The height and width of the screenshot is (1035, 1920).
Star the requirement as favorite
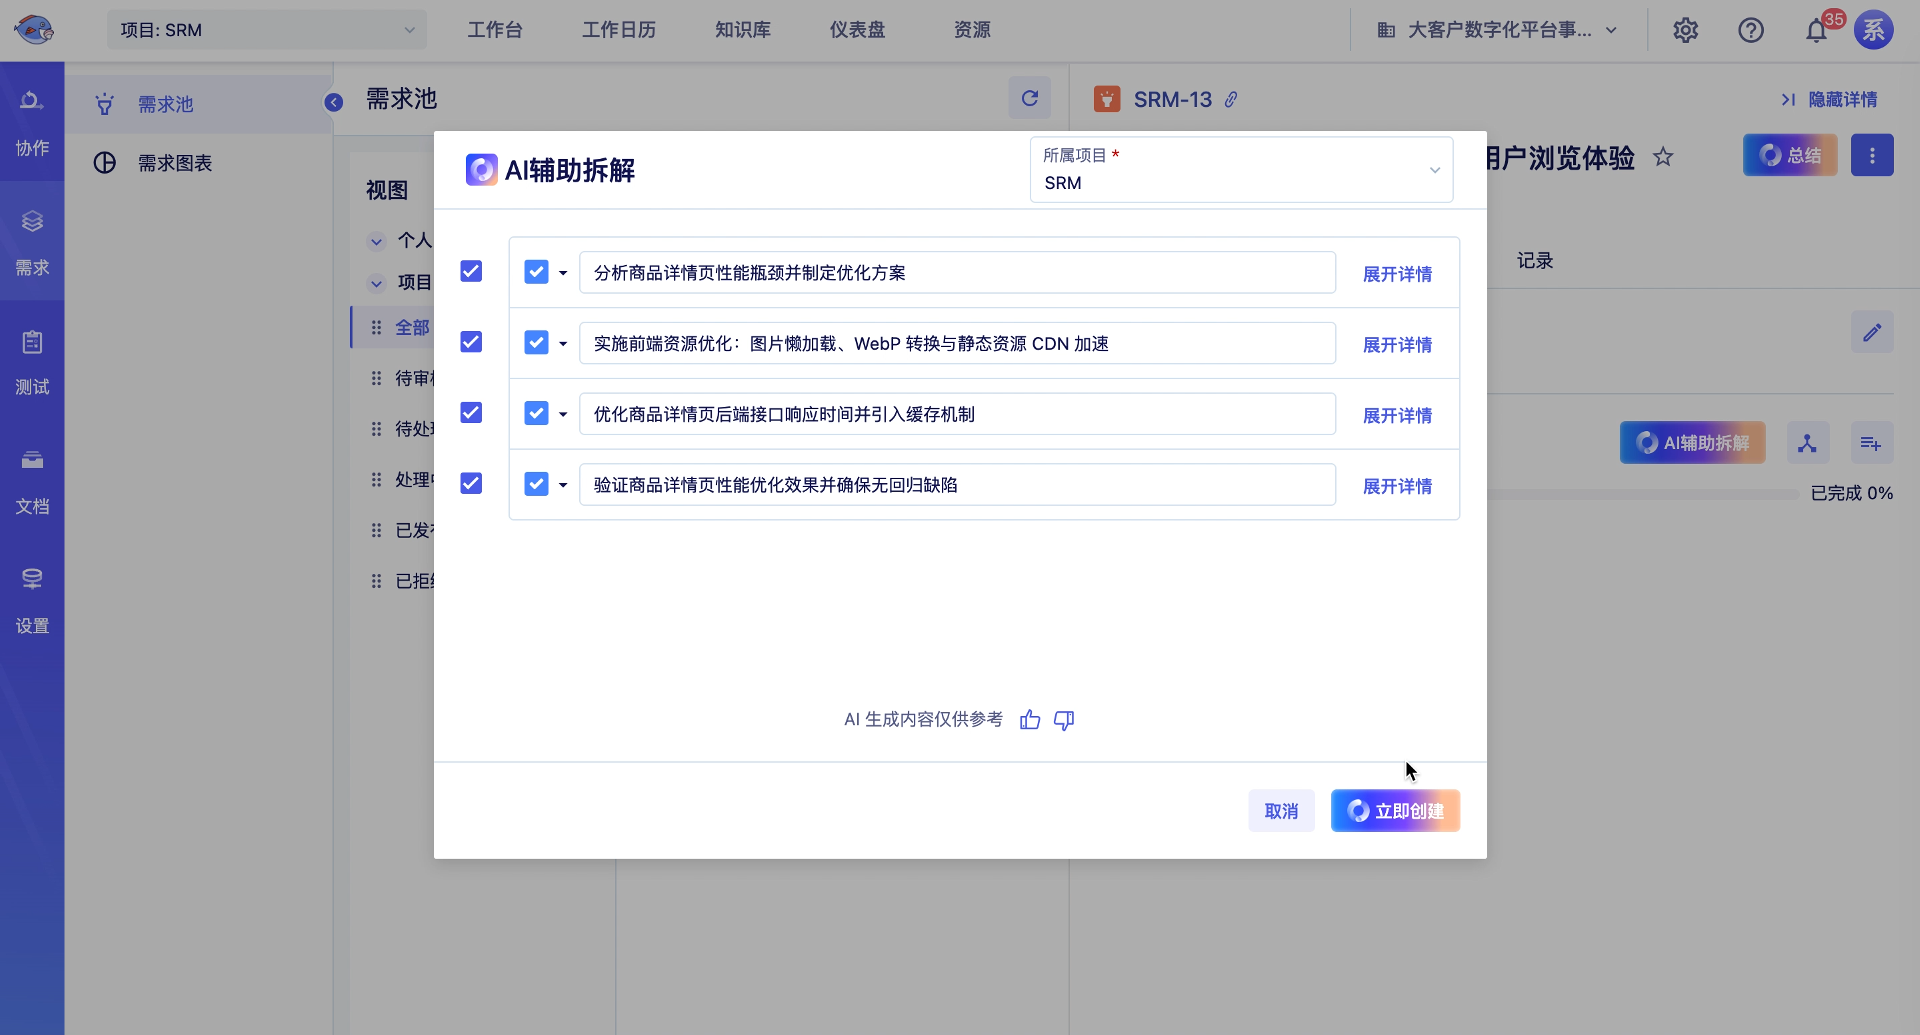point(1662,157)
